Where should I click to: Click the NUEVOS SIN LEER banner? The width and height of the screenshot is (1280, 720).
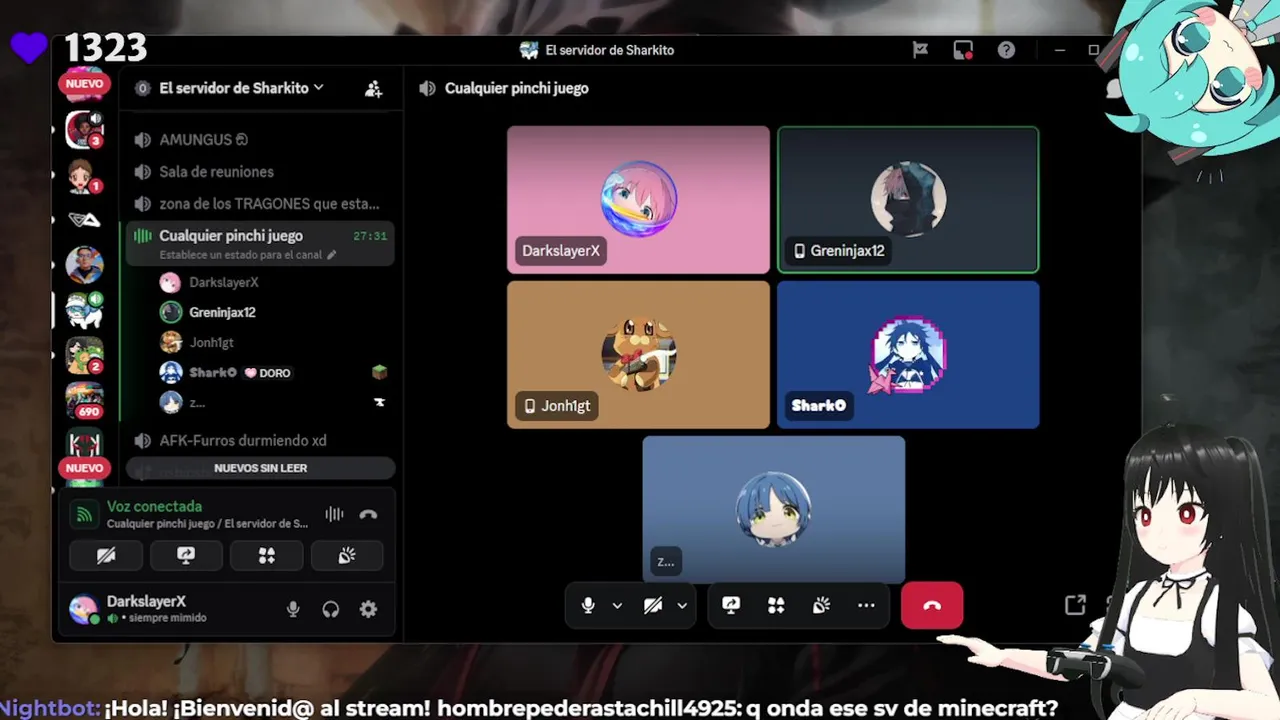pyautogui.click(x=260, y=468)
